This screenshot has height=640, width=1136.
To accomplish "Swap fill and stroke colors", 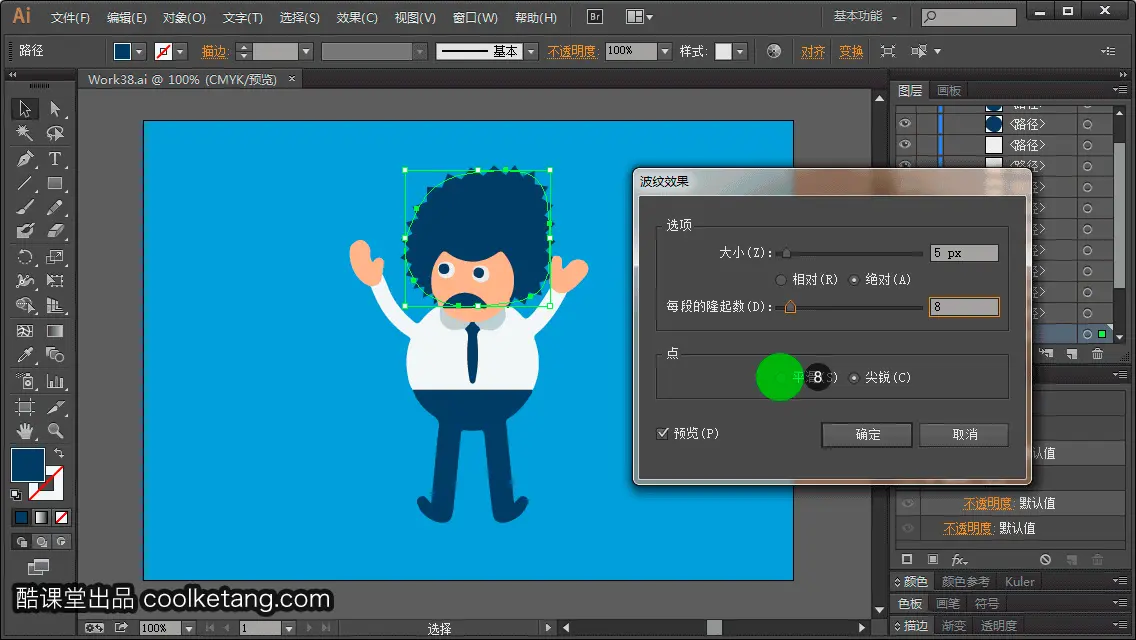I will [x=59, y=453].
